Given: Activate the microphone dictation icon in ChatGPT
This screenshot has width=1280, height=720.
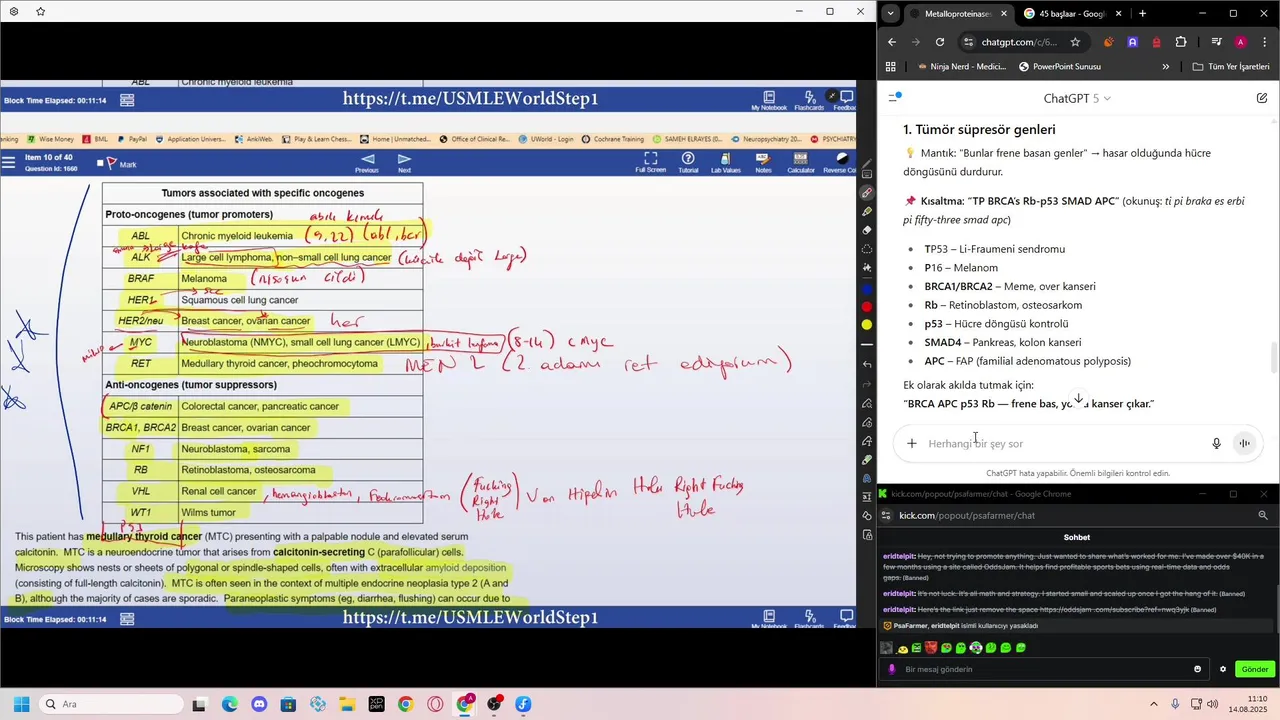Looking at the screenshot, I should click(x=1216, y=443).
